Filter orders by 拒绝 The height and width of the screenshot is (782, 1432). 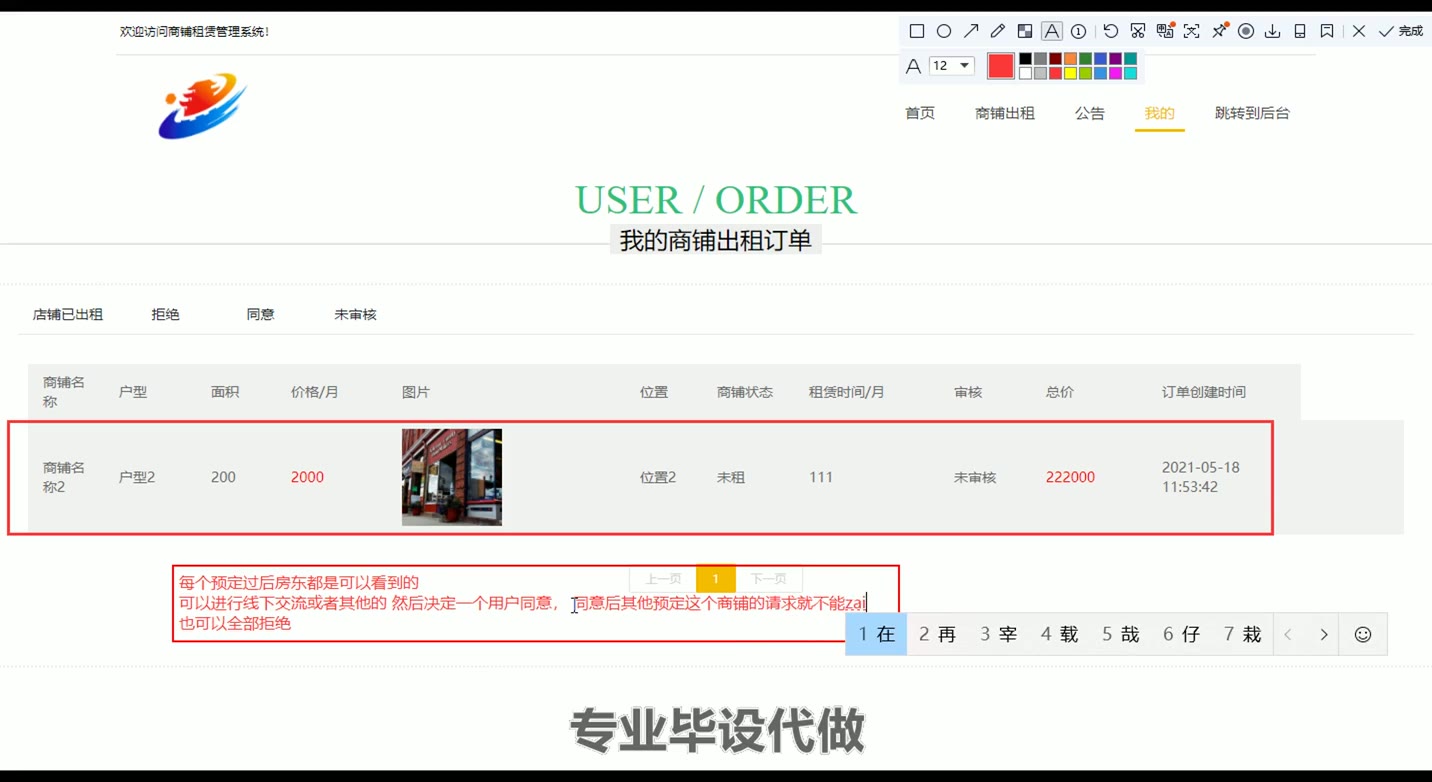tap(165, 314)
